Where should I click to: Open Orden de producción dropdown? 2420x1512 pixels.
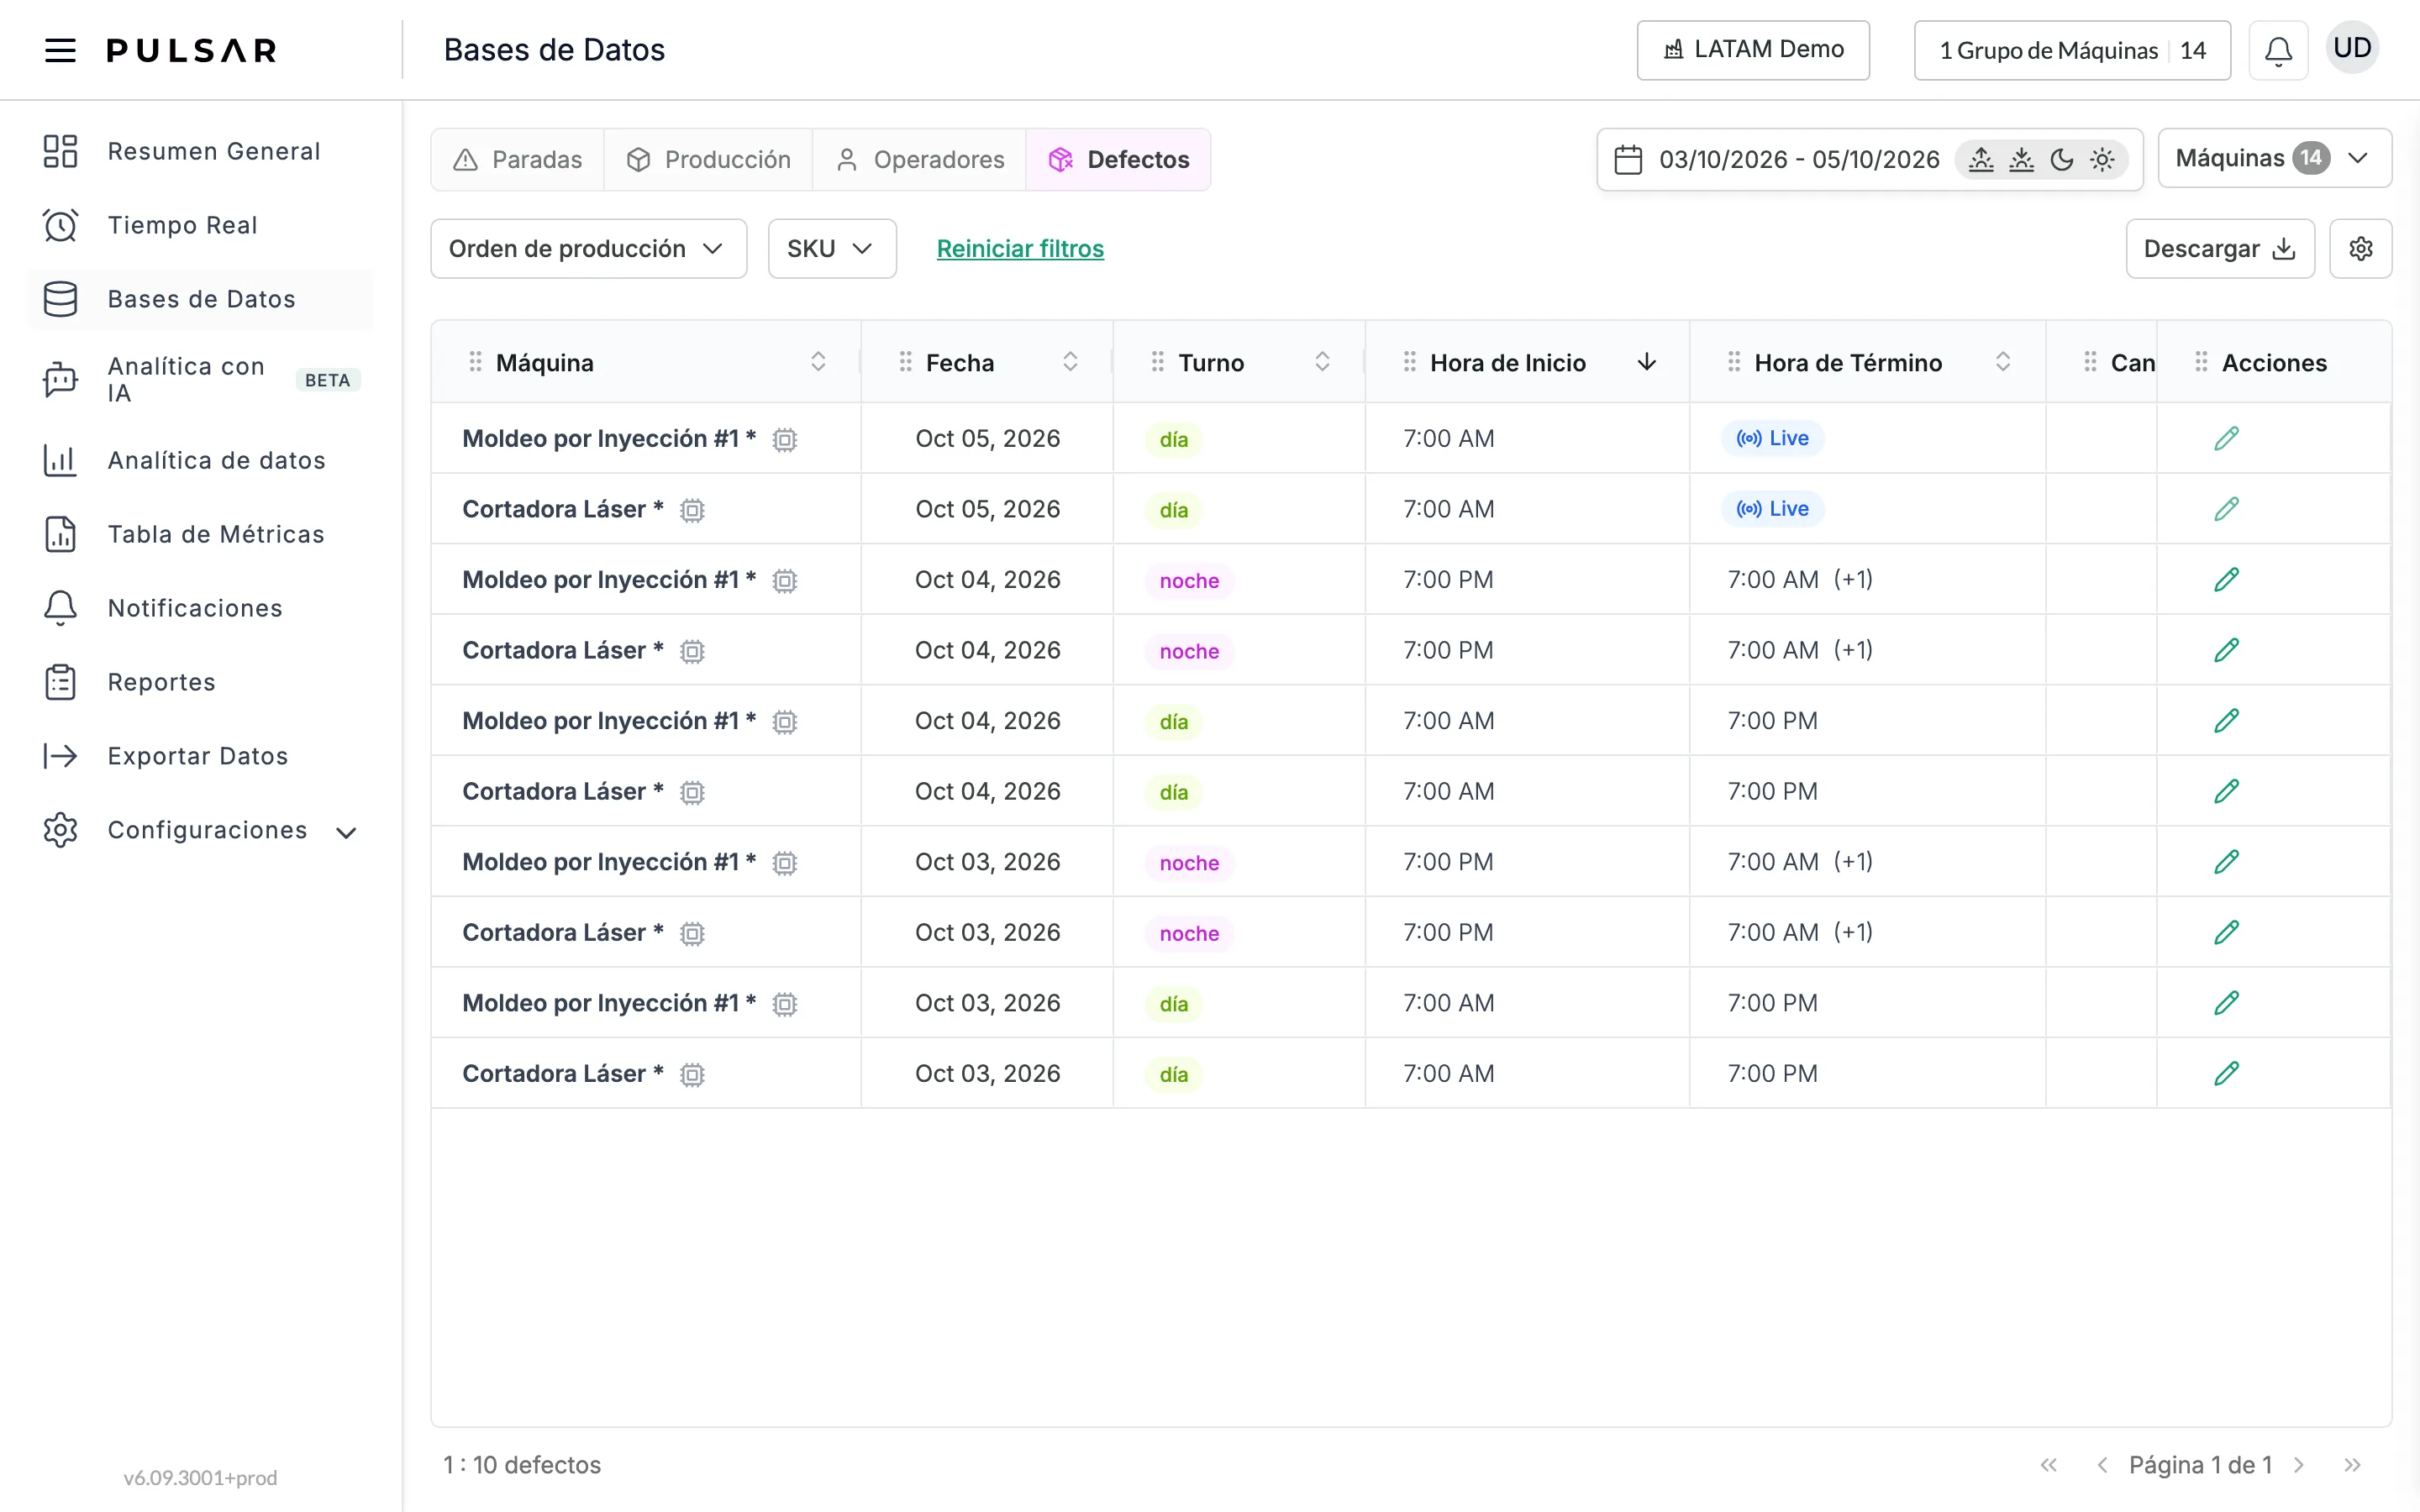[x=588, y=248]
